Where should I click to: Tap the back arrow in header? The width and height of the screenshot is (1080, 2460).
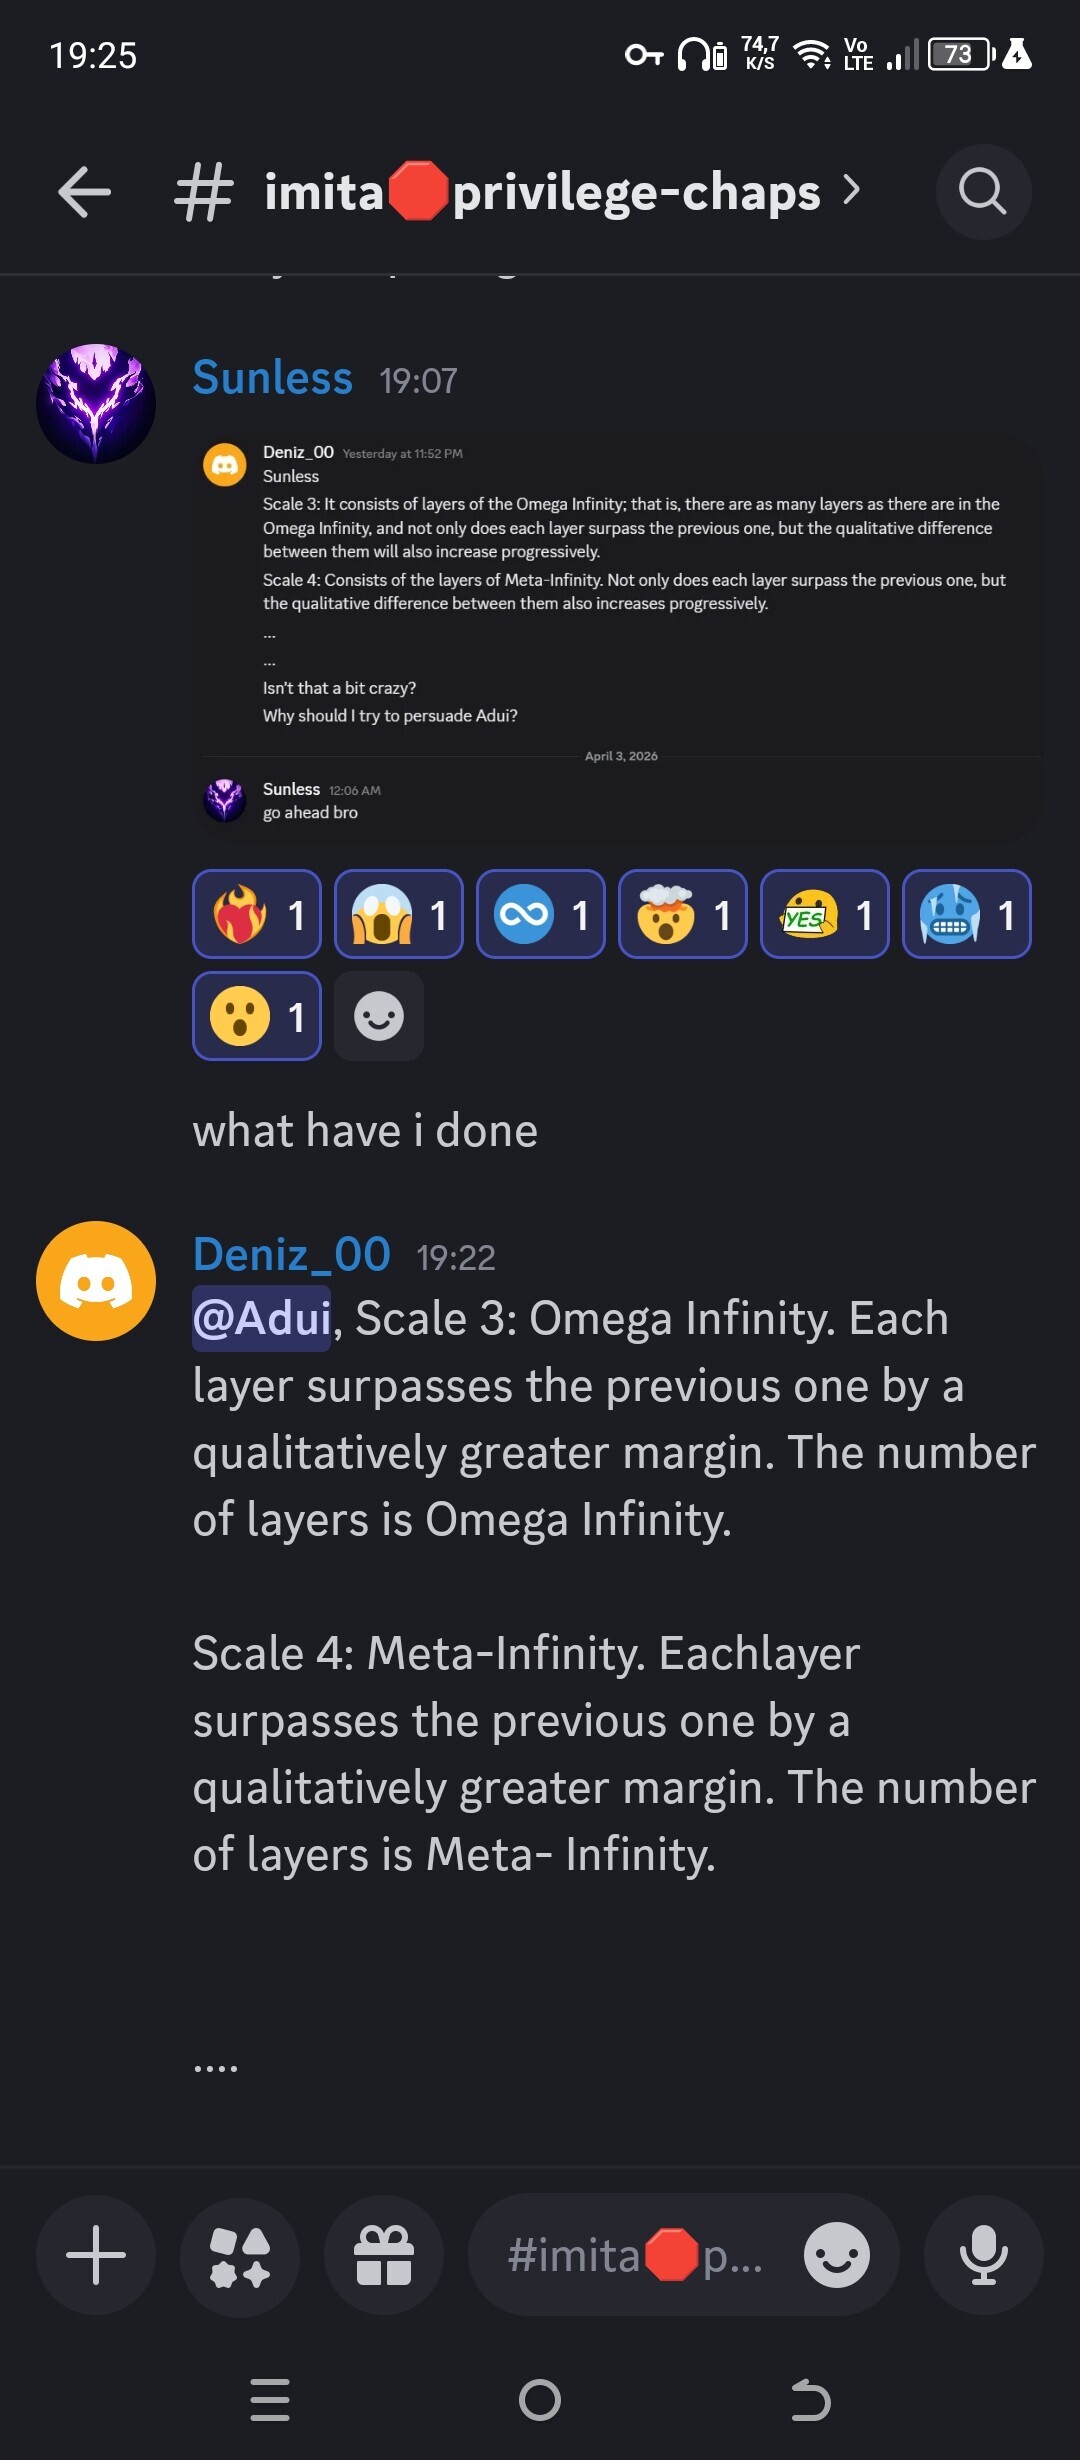click(85, 192)
